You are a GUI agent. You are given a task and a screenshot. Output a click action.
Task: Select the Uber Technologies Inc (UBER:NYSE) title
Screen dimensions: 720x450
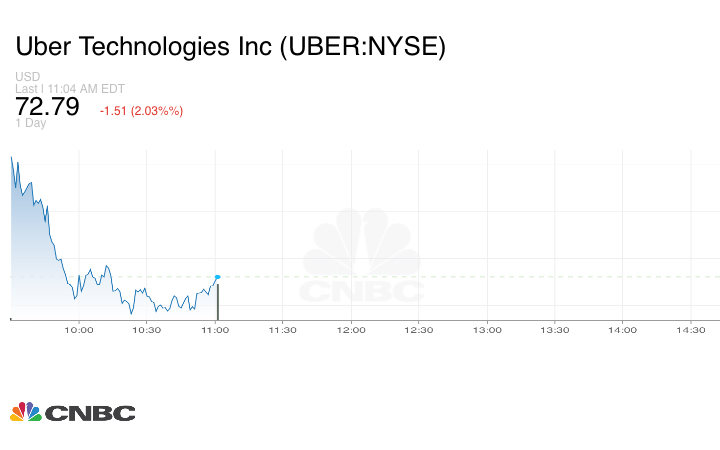point(230,47)
